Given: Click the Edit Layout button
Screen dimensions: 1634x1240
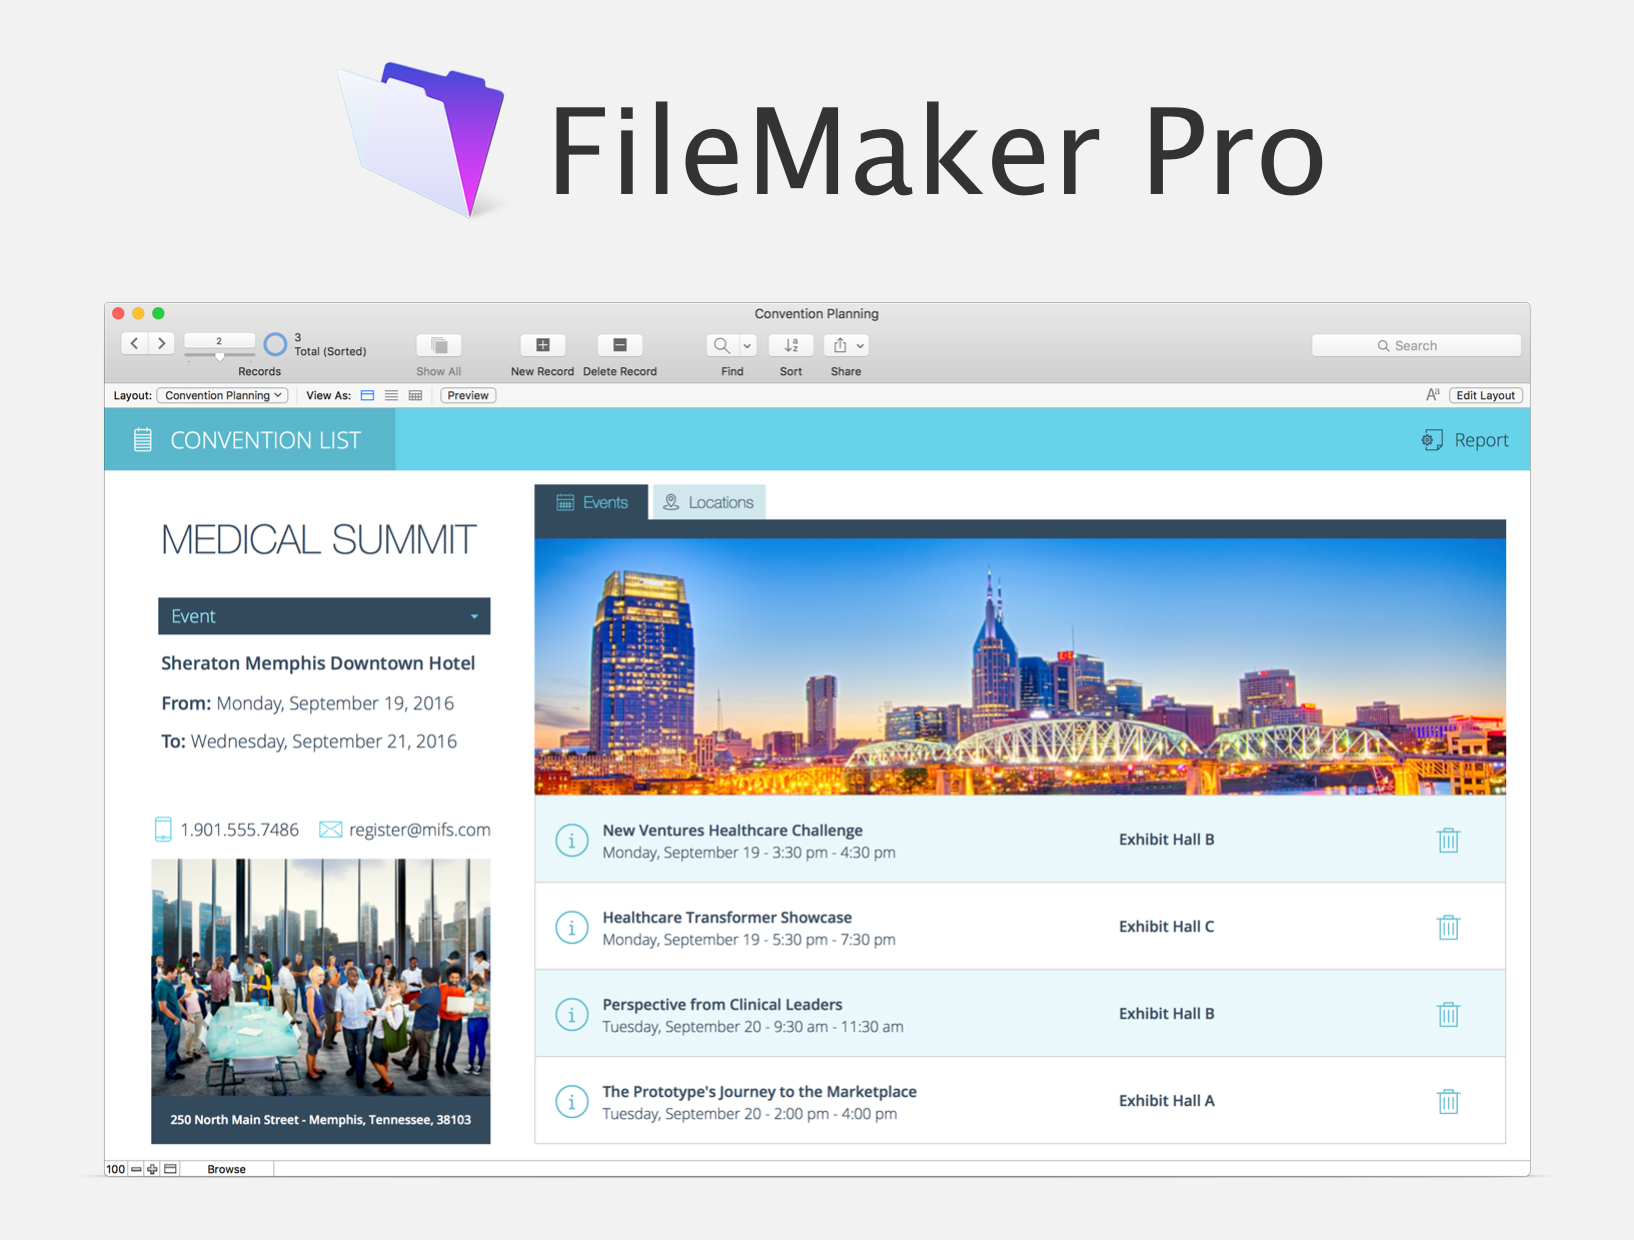Looking at the screenshot, I should click(1484, 396).
